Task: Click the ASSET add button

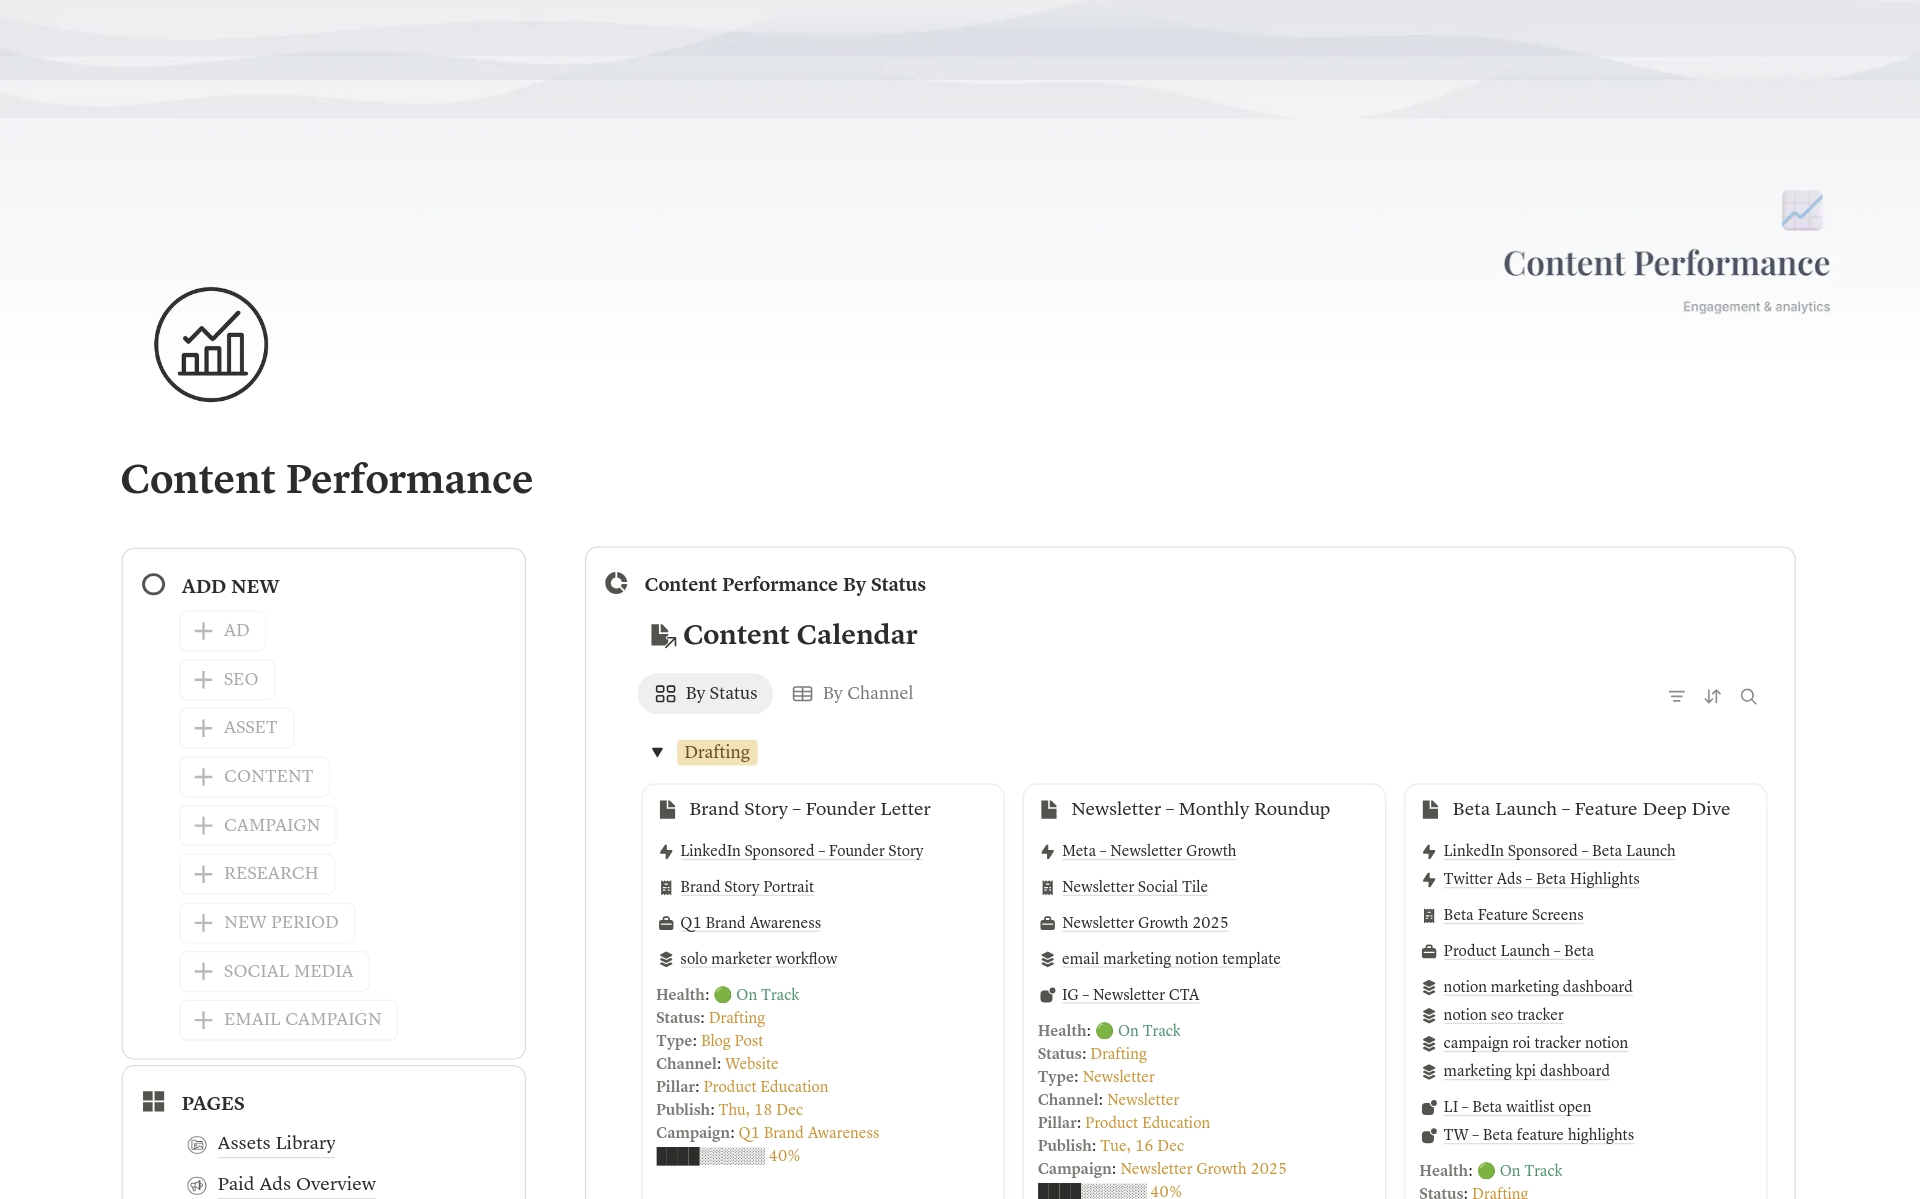Action: point(237,728)
